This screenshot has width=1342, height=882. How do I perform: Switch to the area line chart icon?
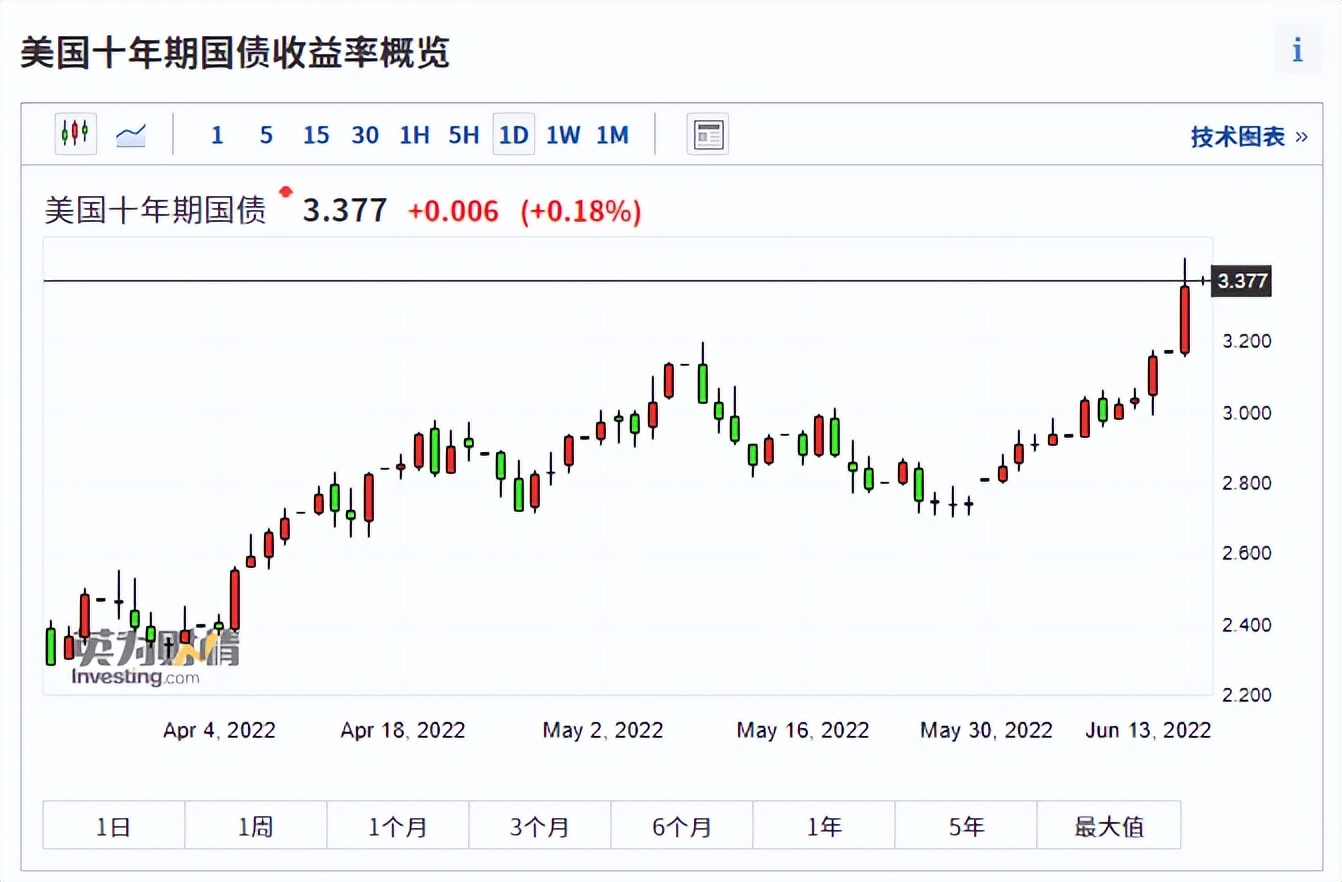[131, 135]
